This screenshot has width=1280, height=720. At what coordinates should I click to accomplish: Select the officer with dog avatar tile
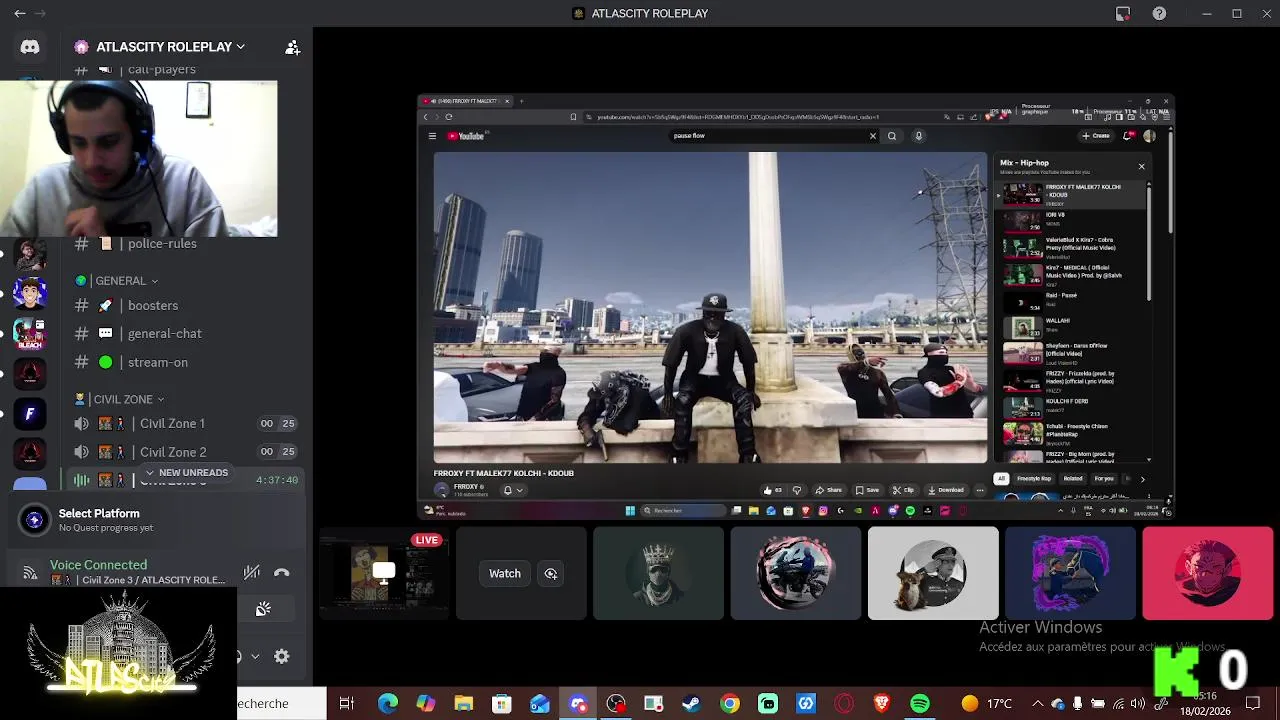point(933,574)
